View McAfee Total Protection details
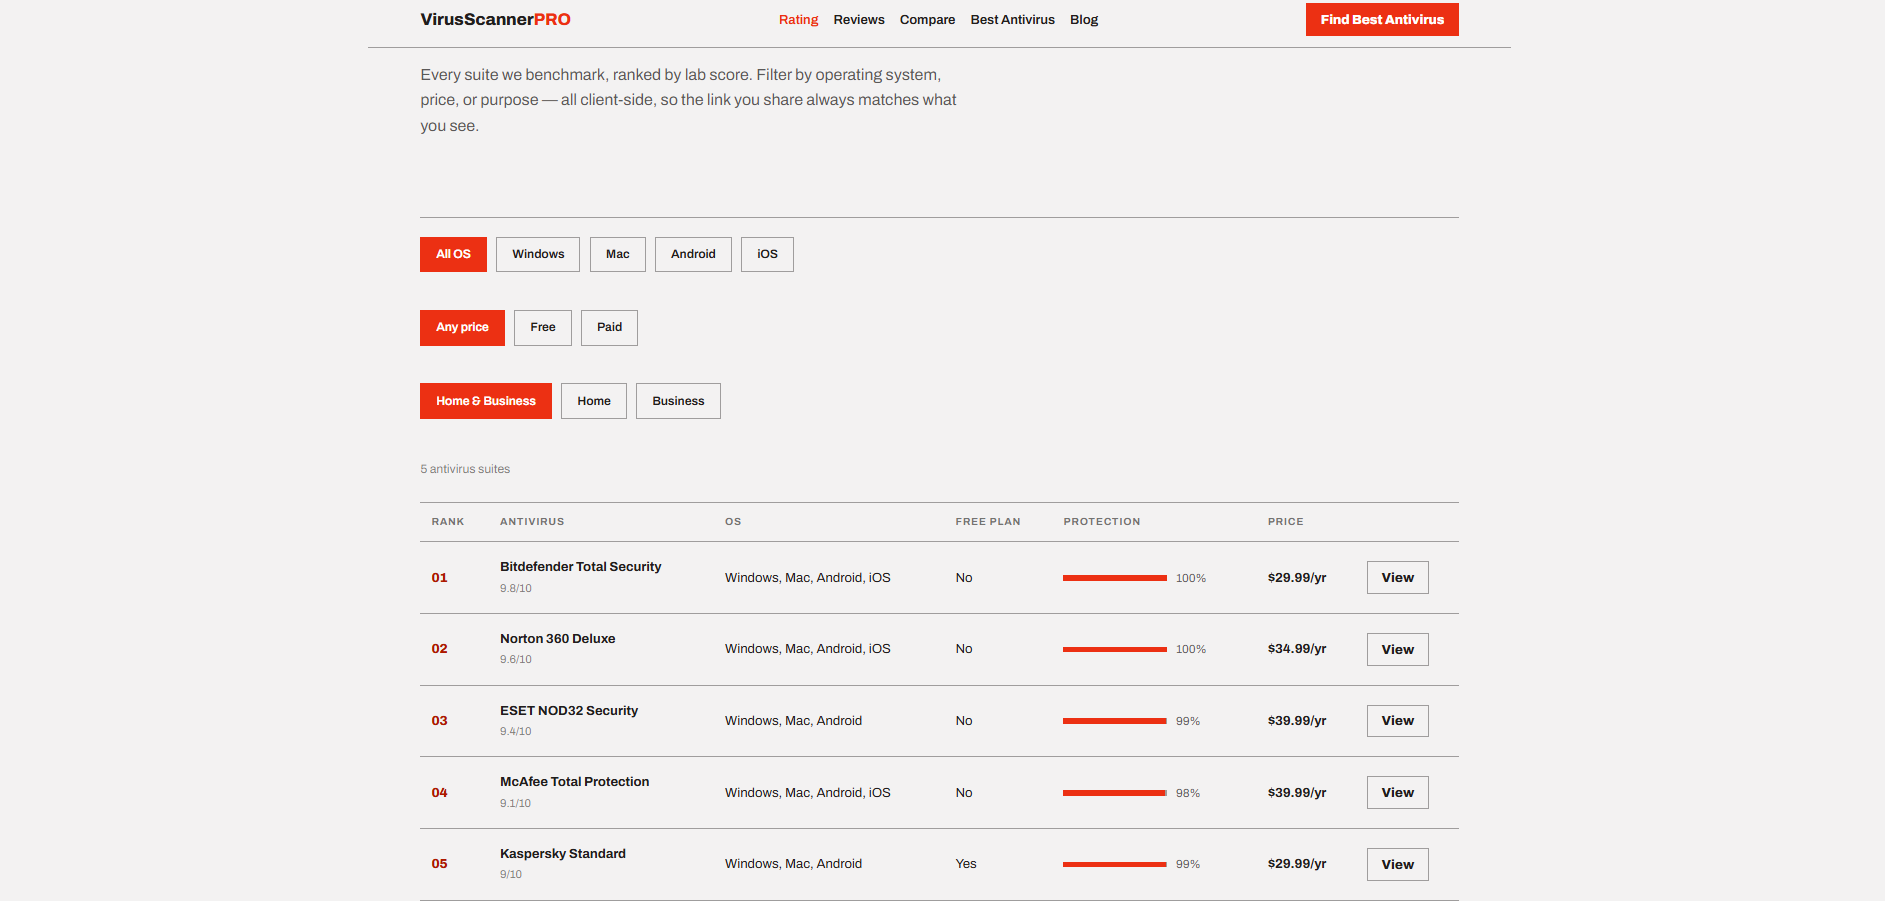Image resolution: width=1885 pixels, height=901 pixels. (x=1397, y=792)
